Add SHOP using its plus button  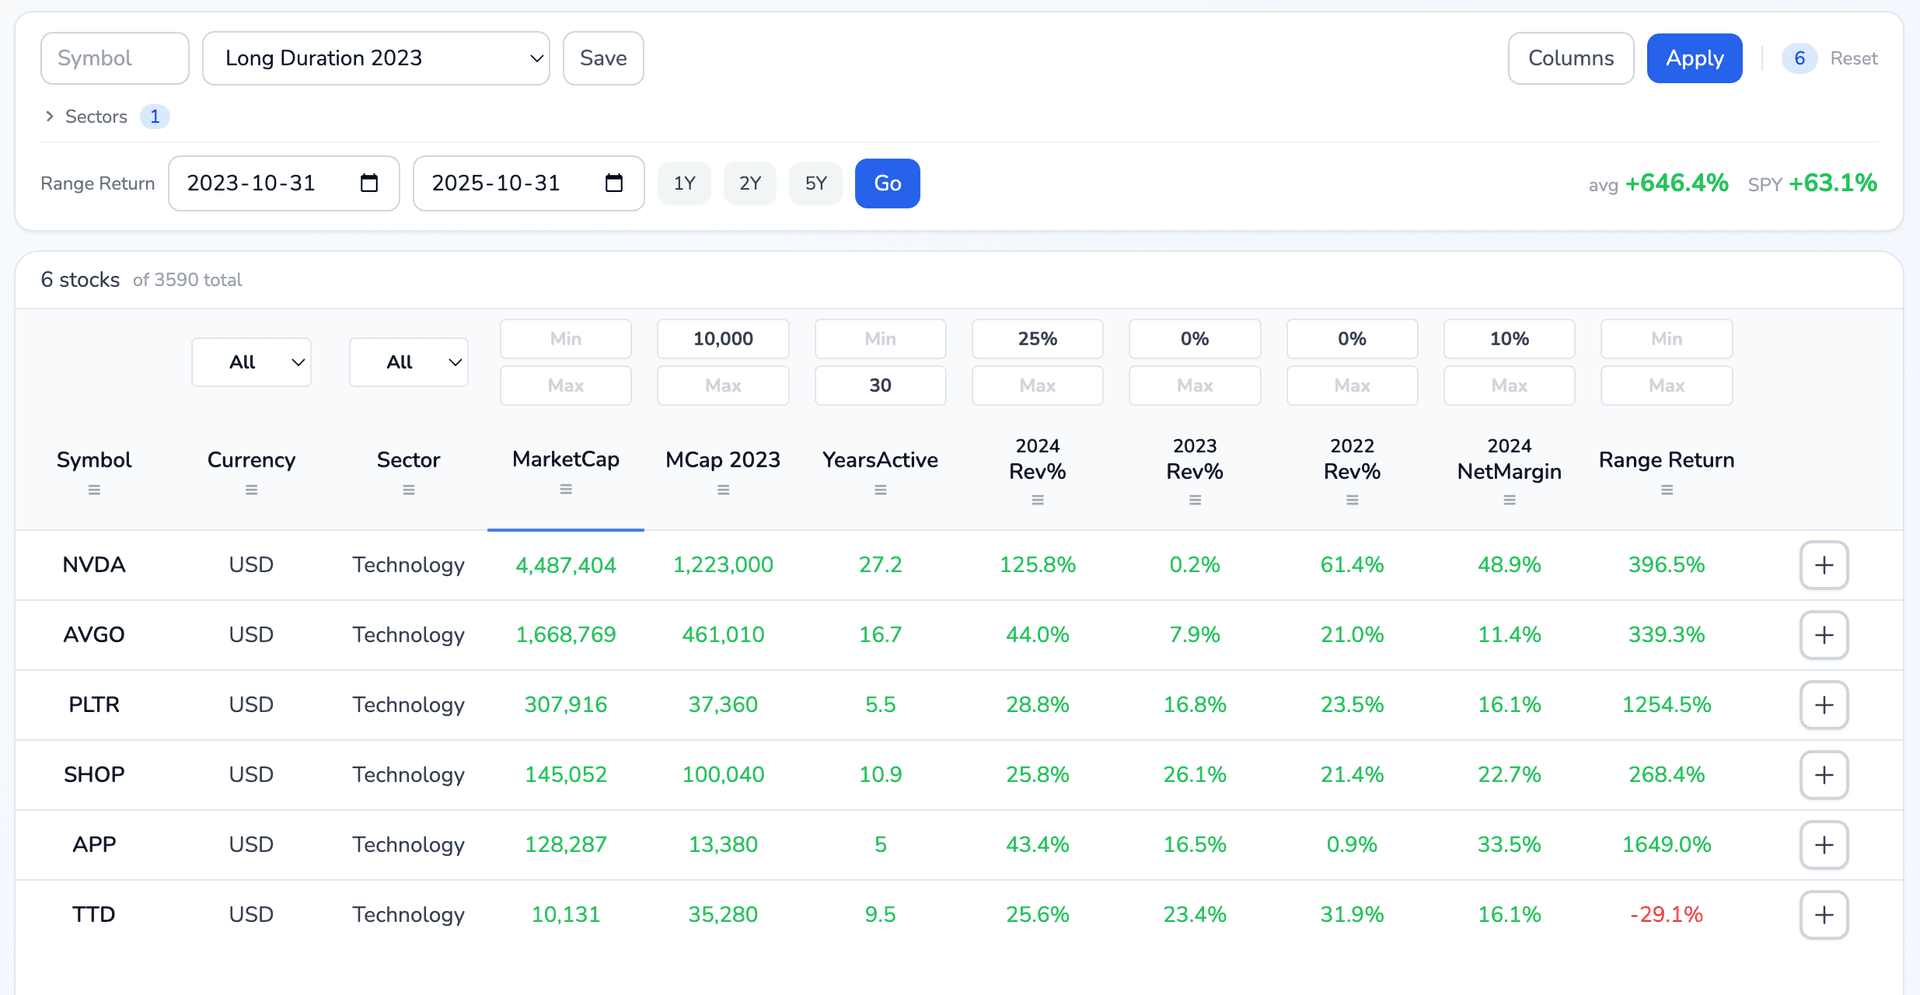tap(1824, 775)
